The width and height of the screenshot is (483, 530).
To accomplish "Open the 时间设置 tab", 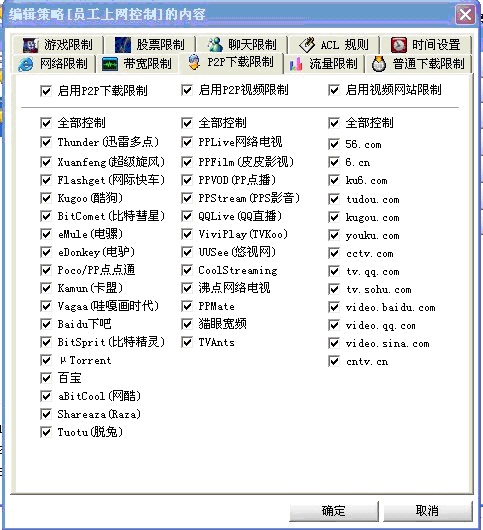I will 426,45.
